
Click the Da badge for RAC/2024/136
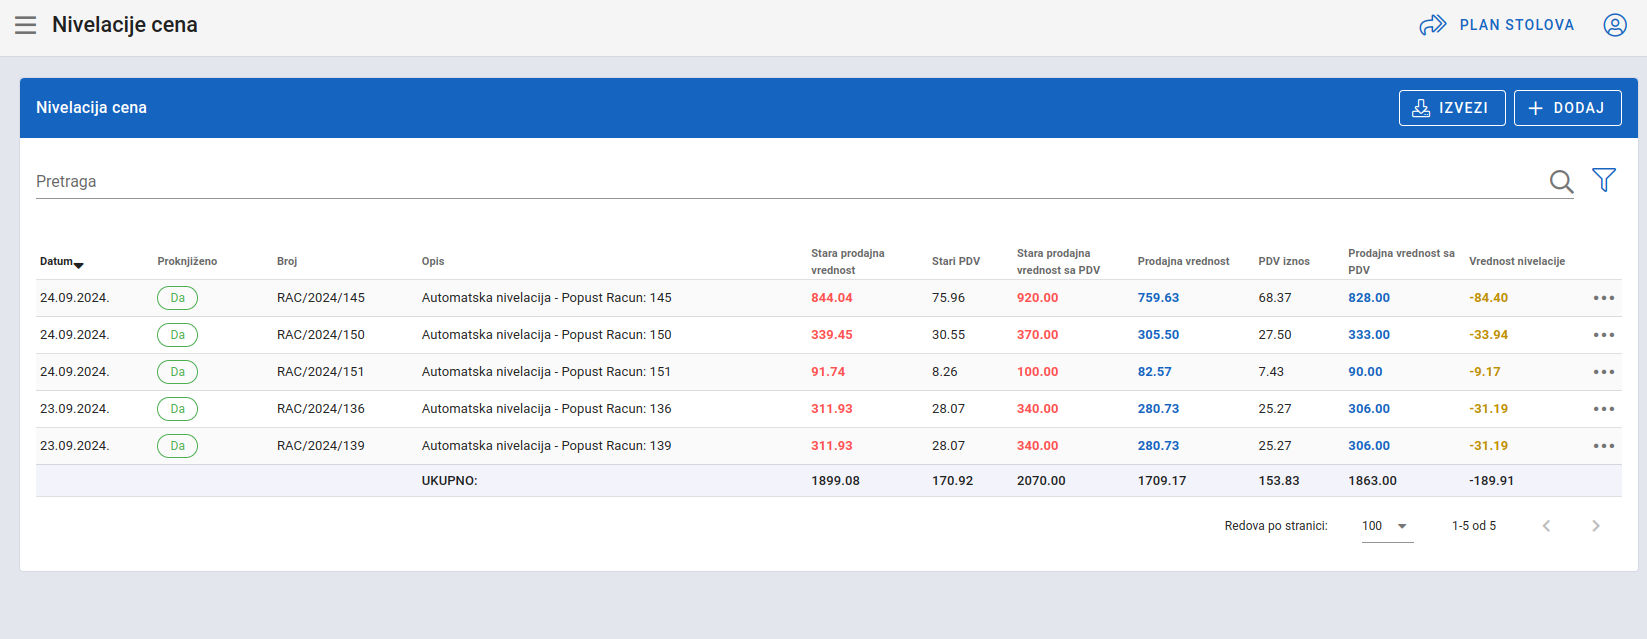tap(177, 409)
